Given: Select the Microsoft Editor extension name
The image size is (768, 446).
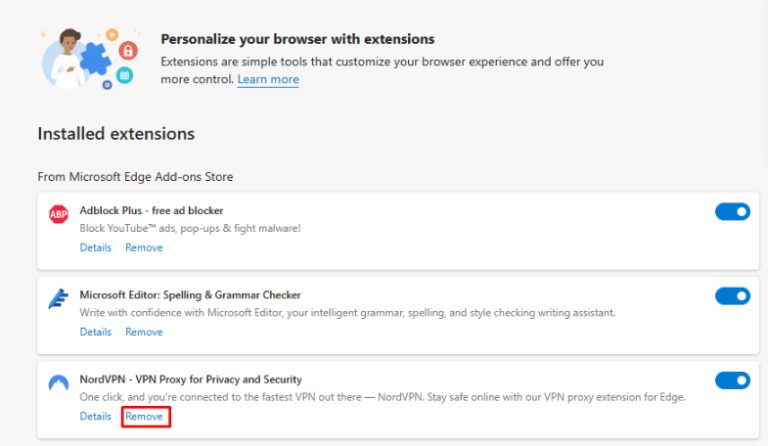Looking at the screenshot, I should point(190,295).
